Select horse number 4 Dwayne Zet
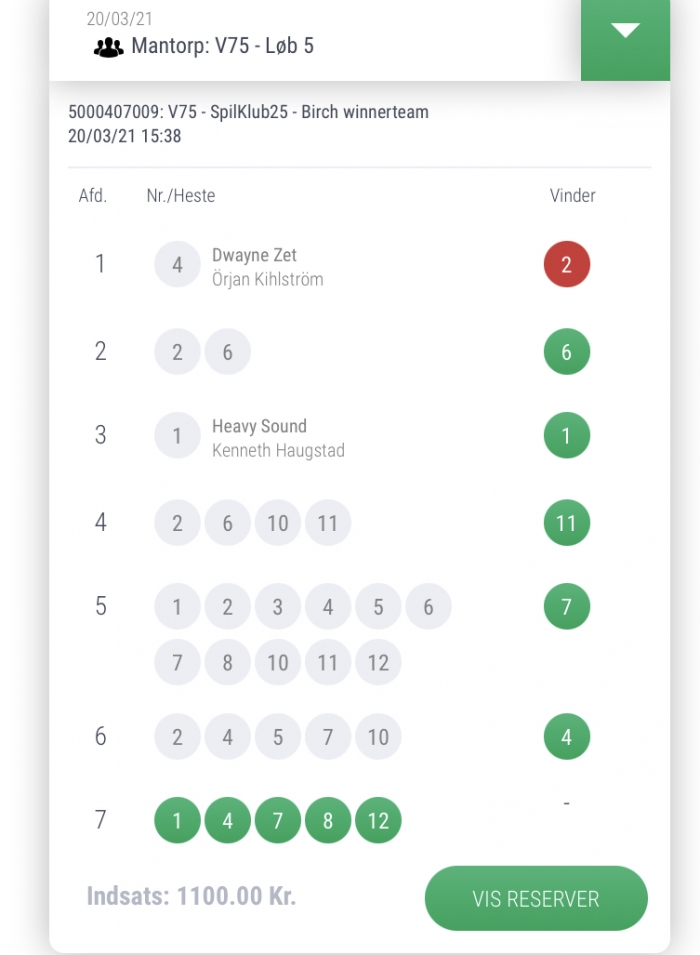Viewport: 700px width, 955px height. (177, 265)
